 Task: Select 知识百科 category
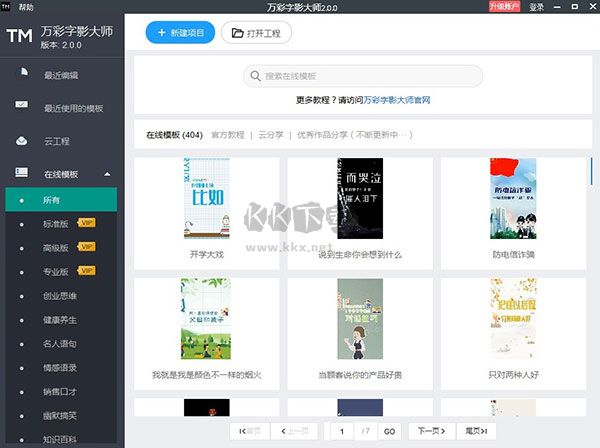[60, 440]
